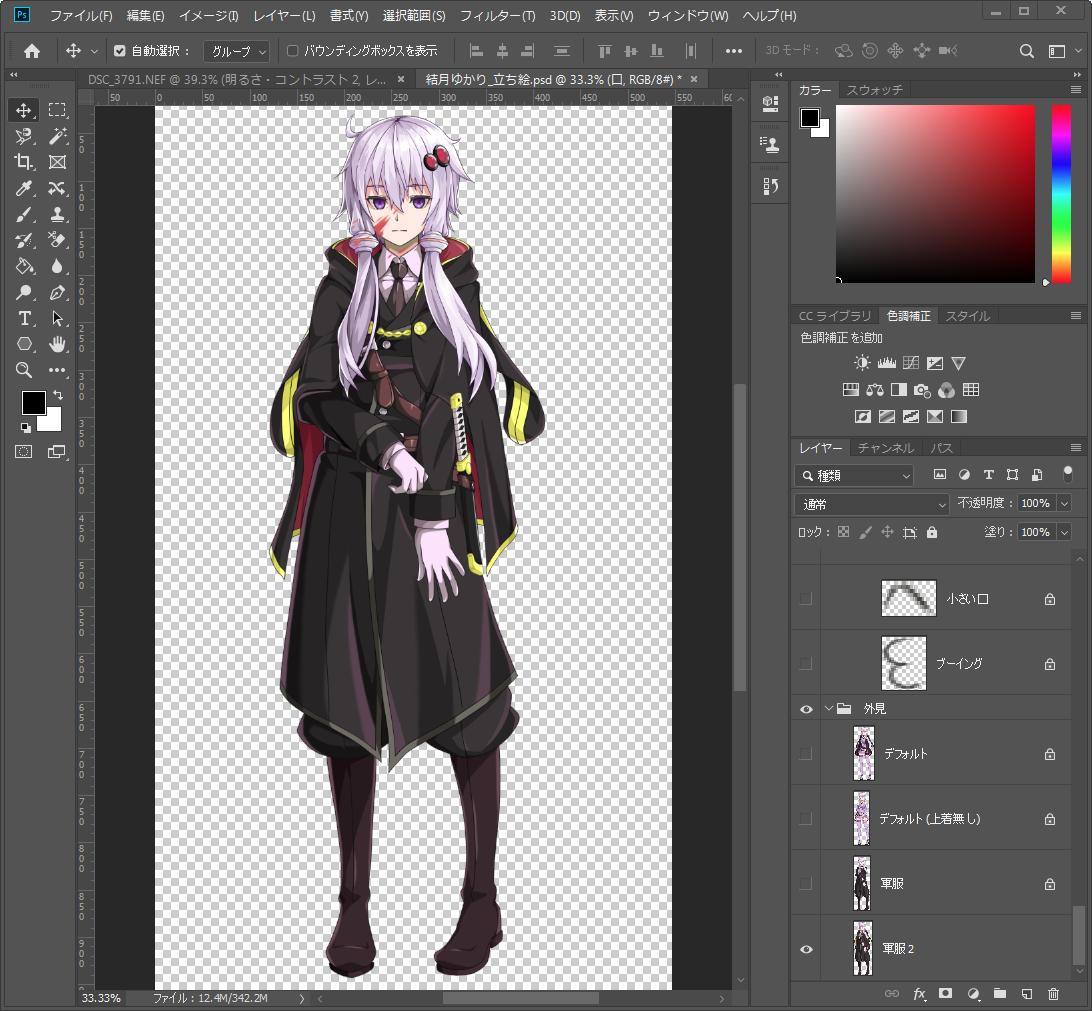Create a new layer group

pos(999,994)
